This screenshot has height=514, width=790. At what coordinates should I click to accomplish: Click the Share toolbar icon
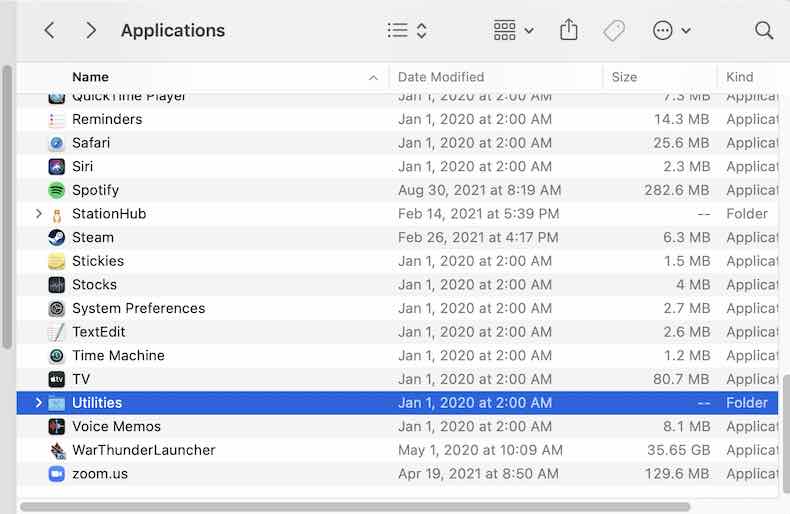pyautogui.click(x=569, y=30)
